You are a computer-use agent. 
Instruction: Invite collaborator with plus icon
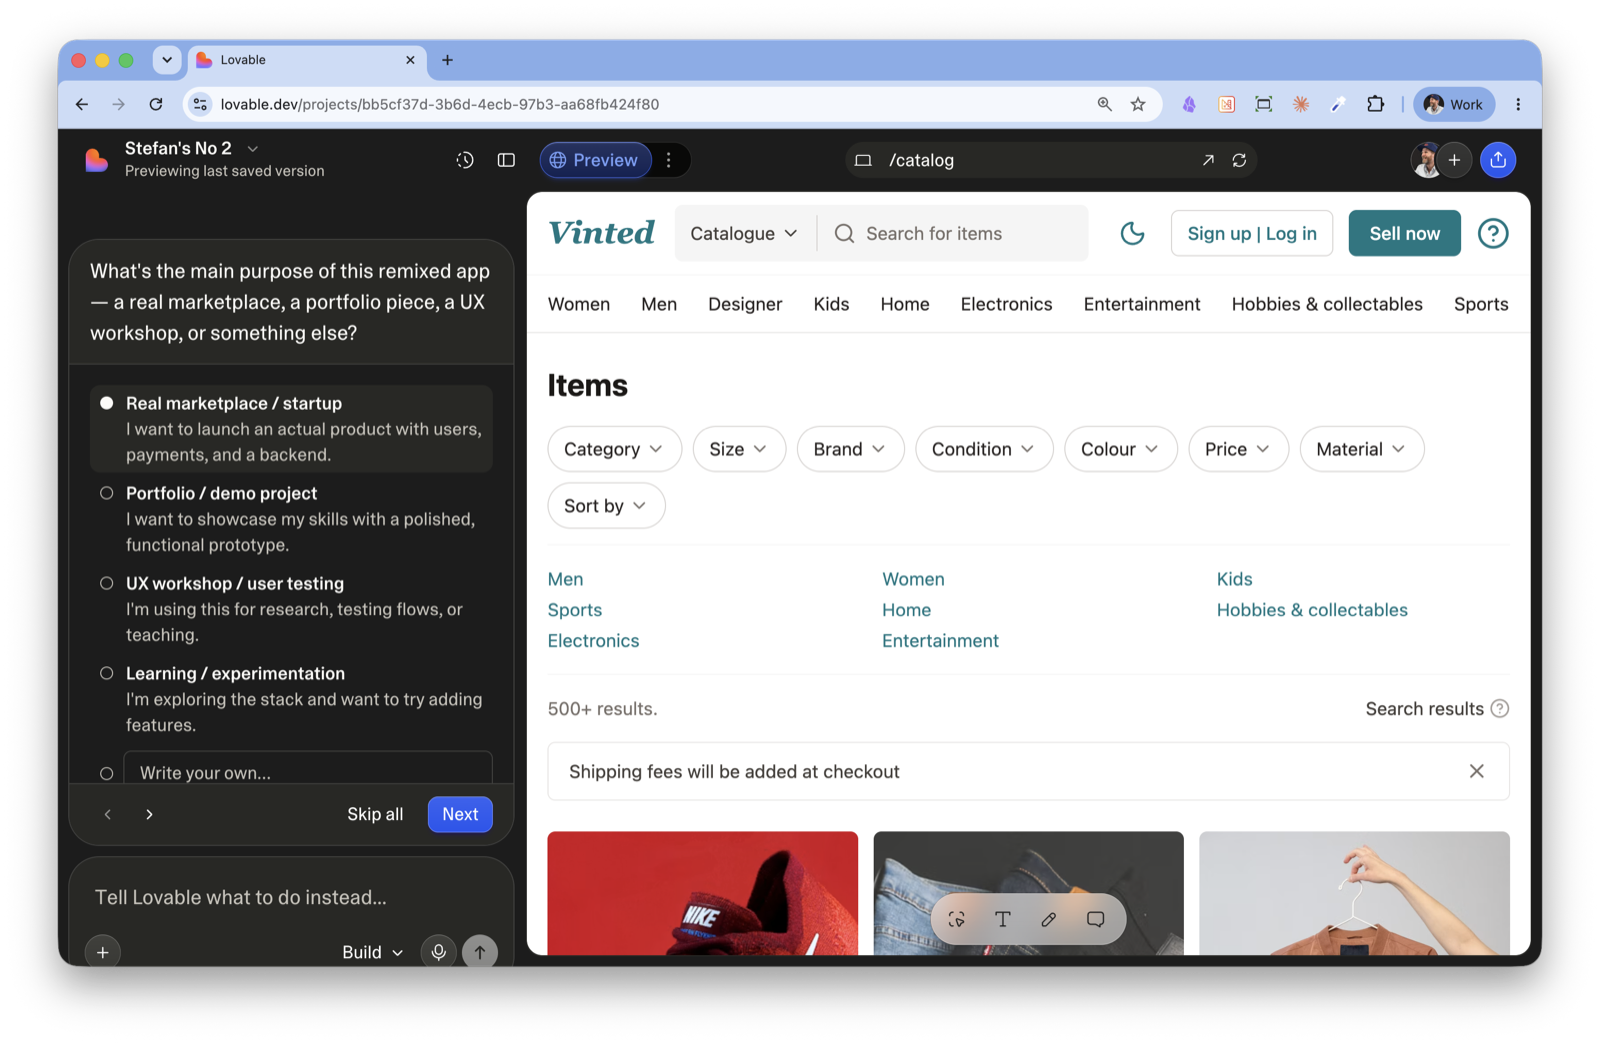click(1454, 160)
